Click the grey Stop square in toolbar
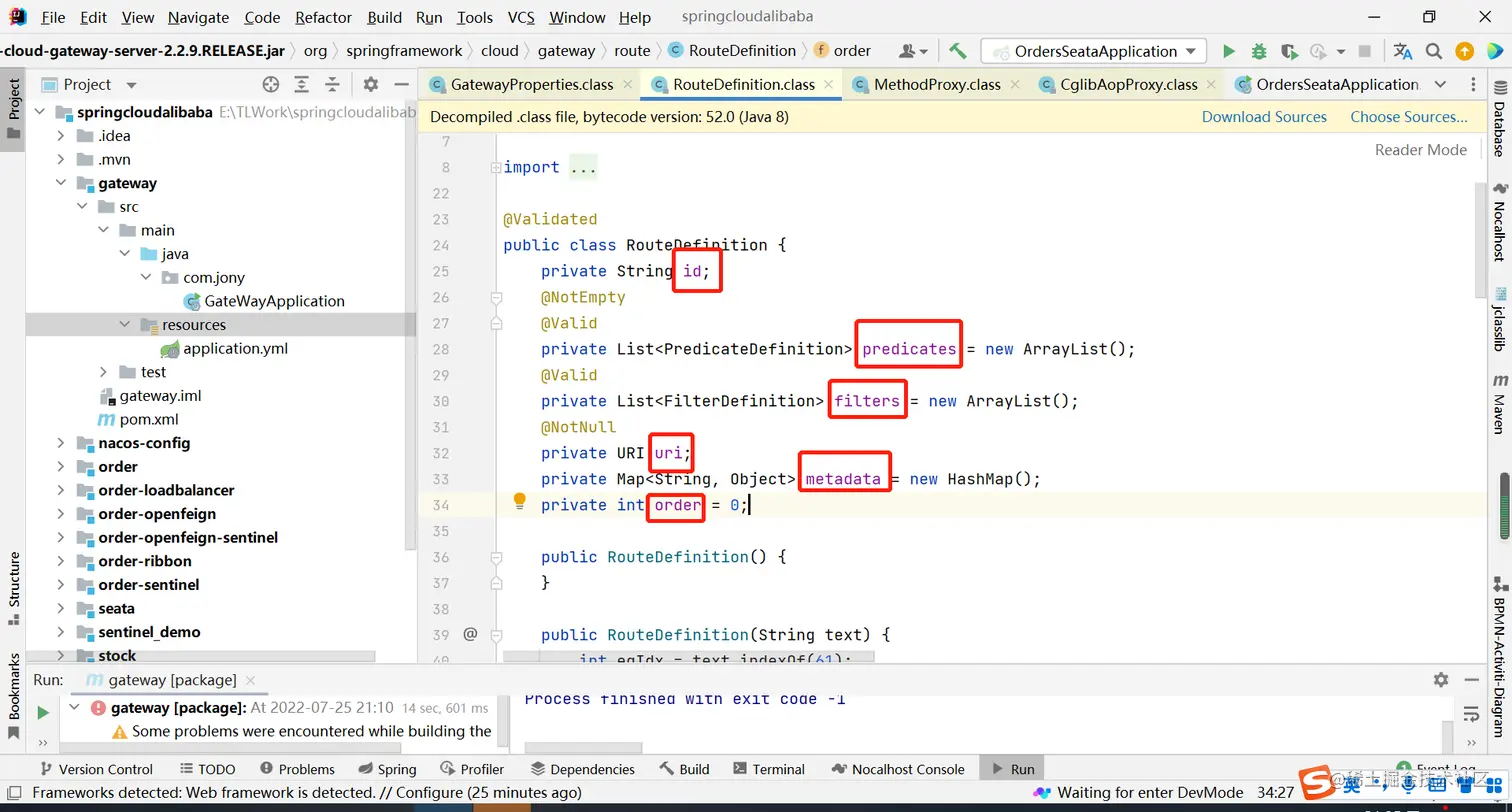Image resolution: width=1512 pixels, height=812 pixels. point(1366,51)
